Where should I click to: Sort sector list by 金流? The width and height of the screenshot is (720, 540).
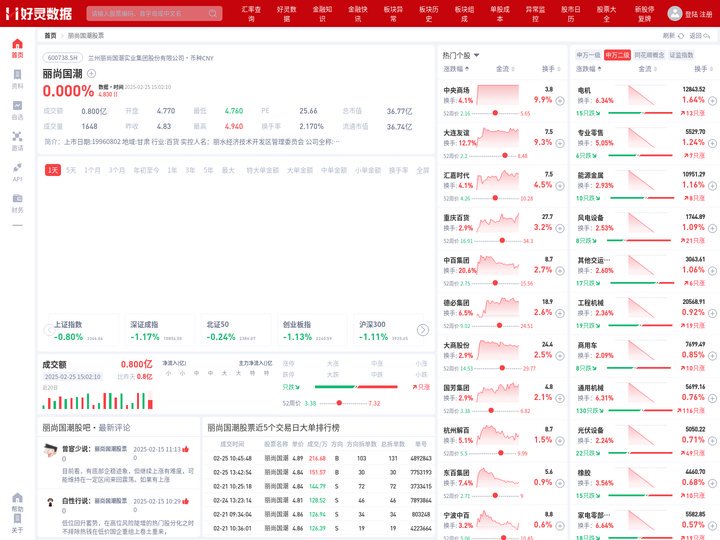point(647,69)
